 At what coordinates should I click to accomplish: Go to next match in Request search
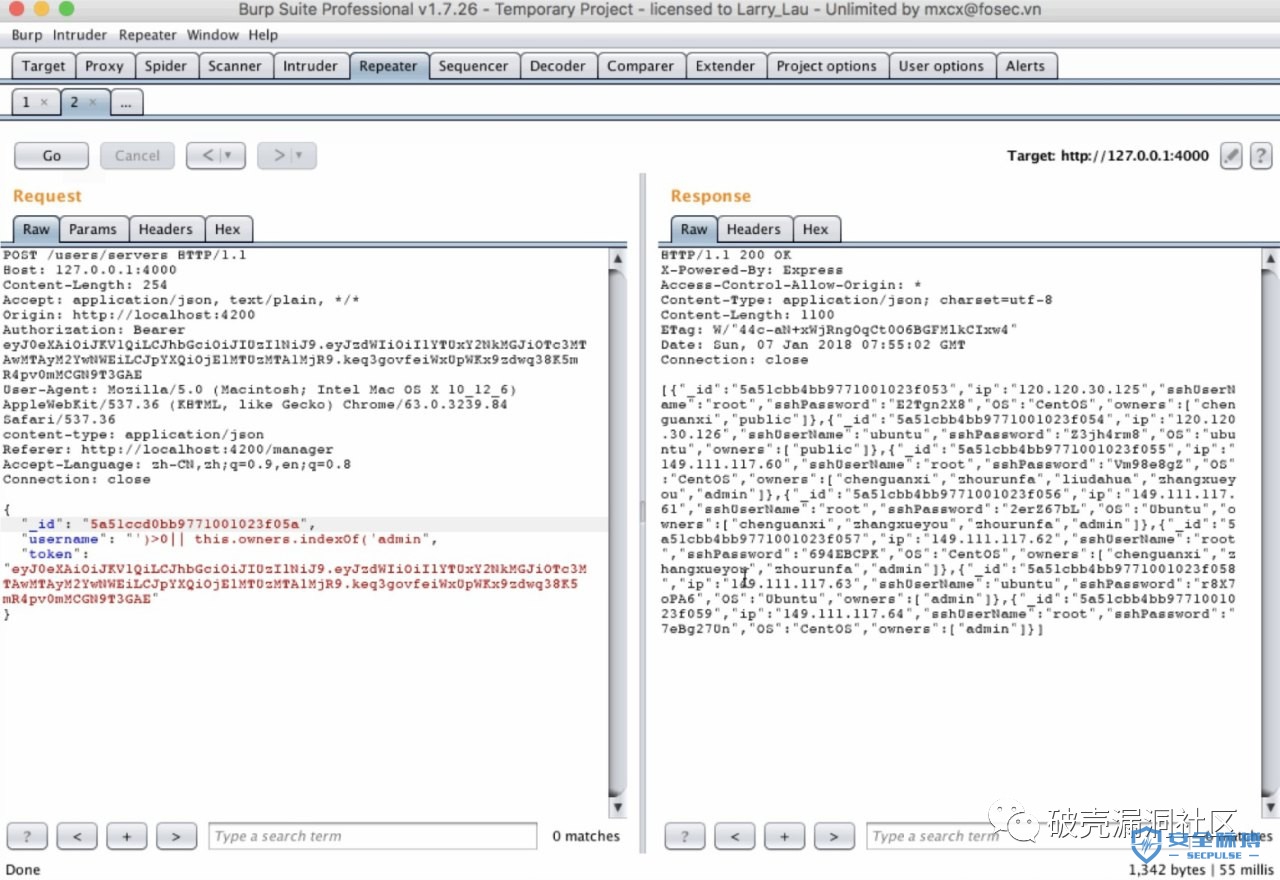pos(176,836)
